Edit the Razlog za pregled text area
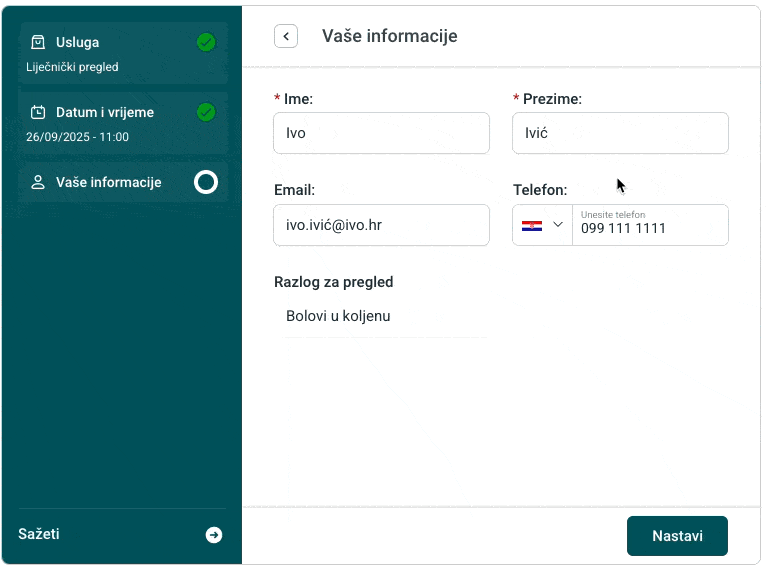The image size is (766, 570). (380, 316)
